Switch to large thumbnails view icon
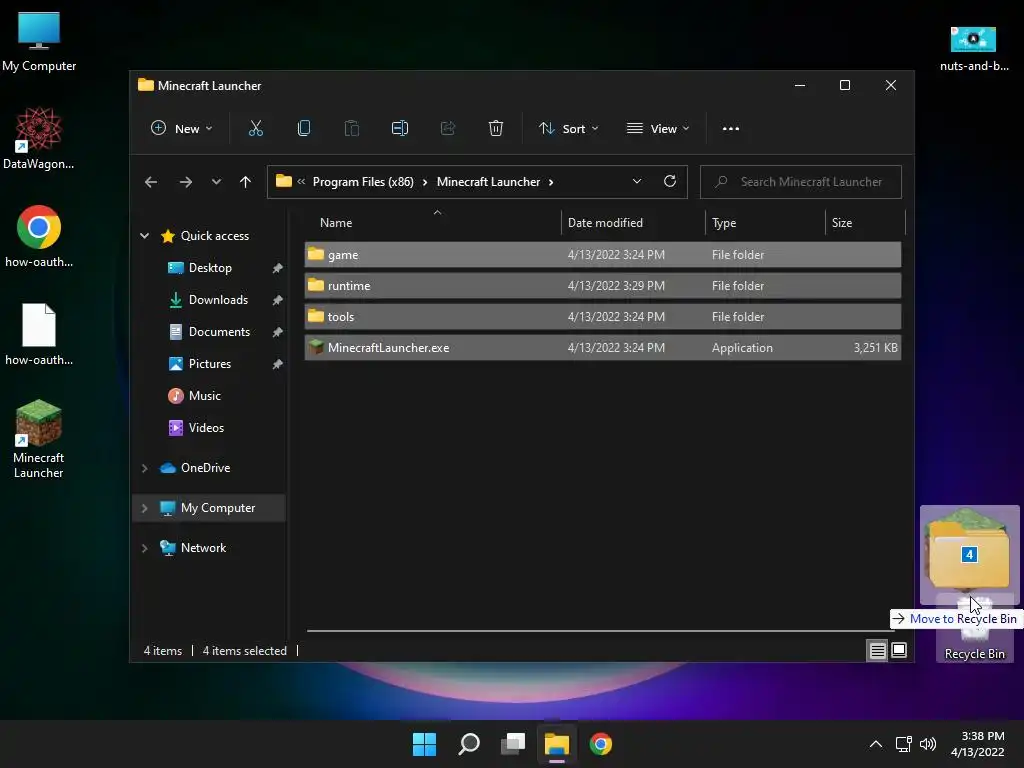 (x=899, y=650)
